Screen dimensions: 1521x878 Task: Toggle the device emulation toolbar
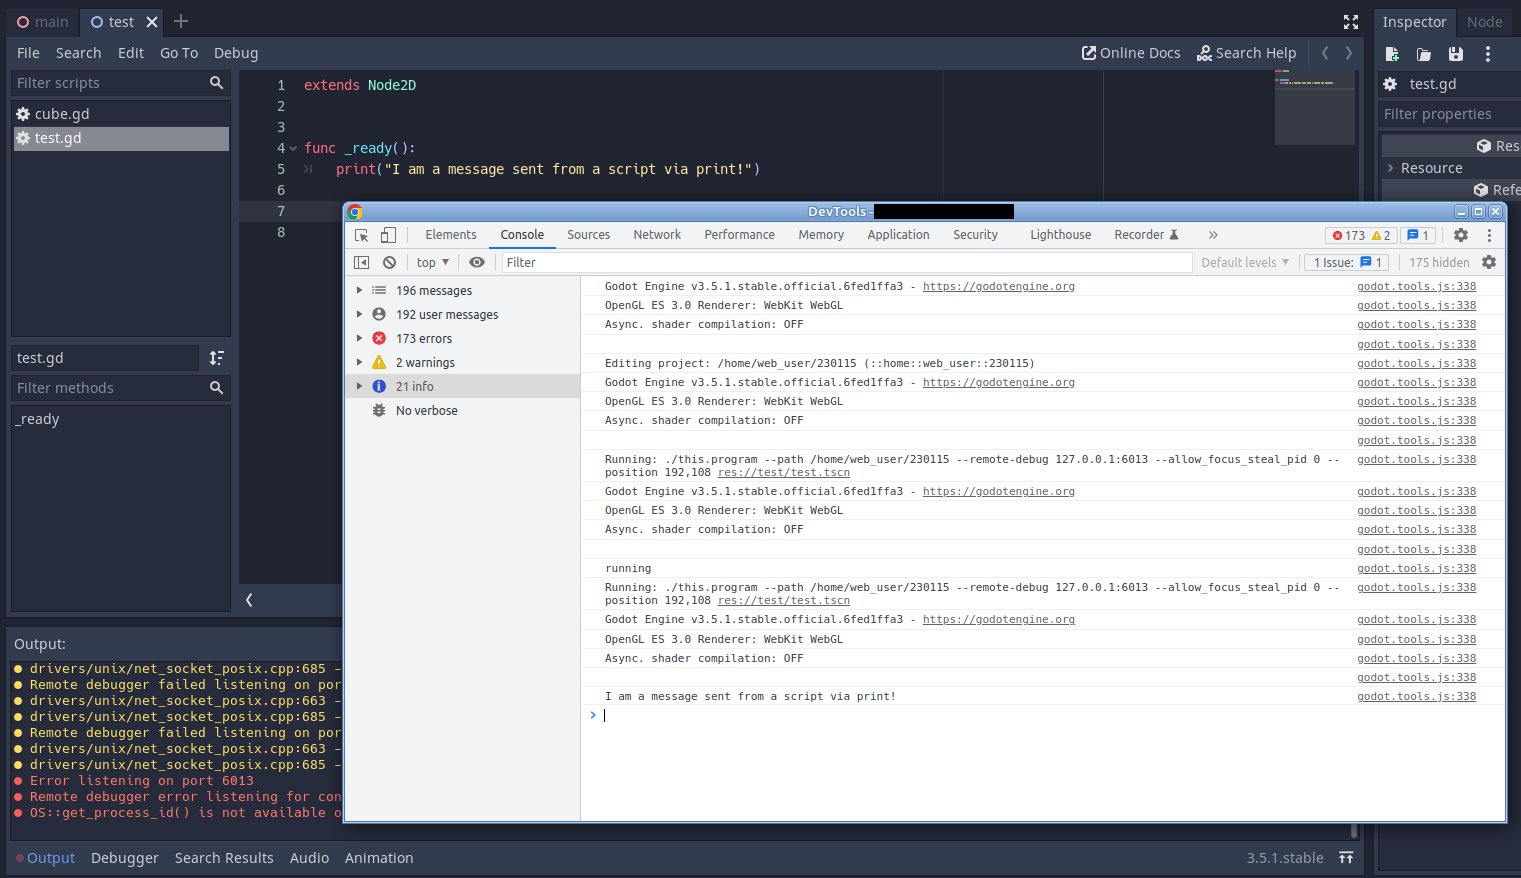coord(388,234)
